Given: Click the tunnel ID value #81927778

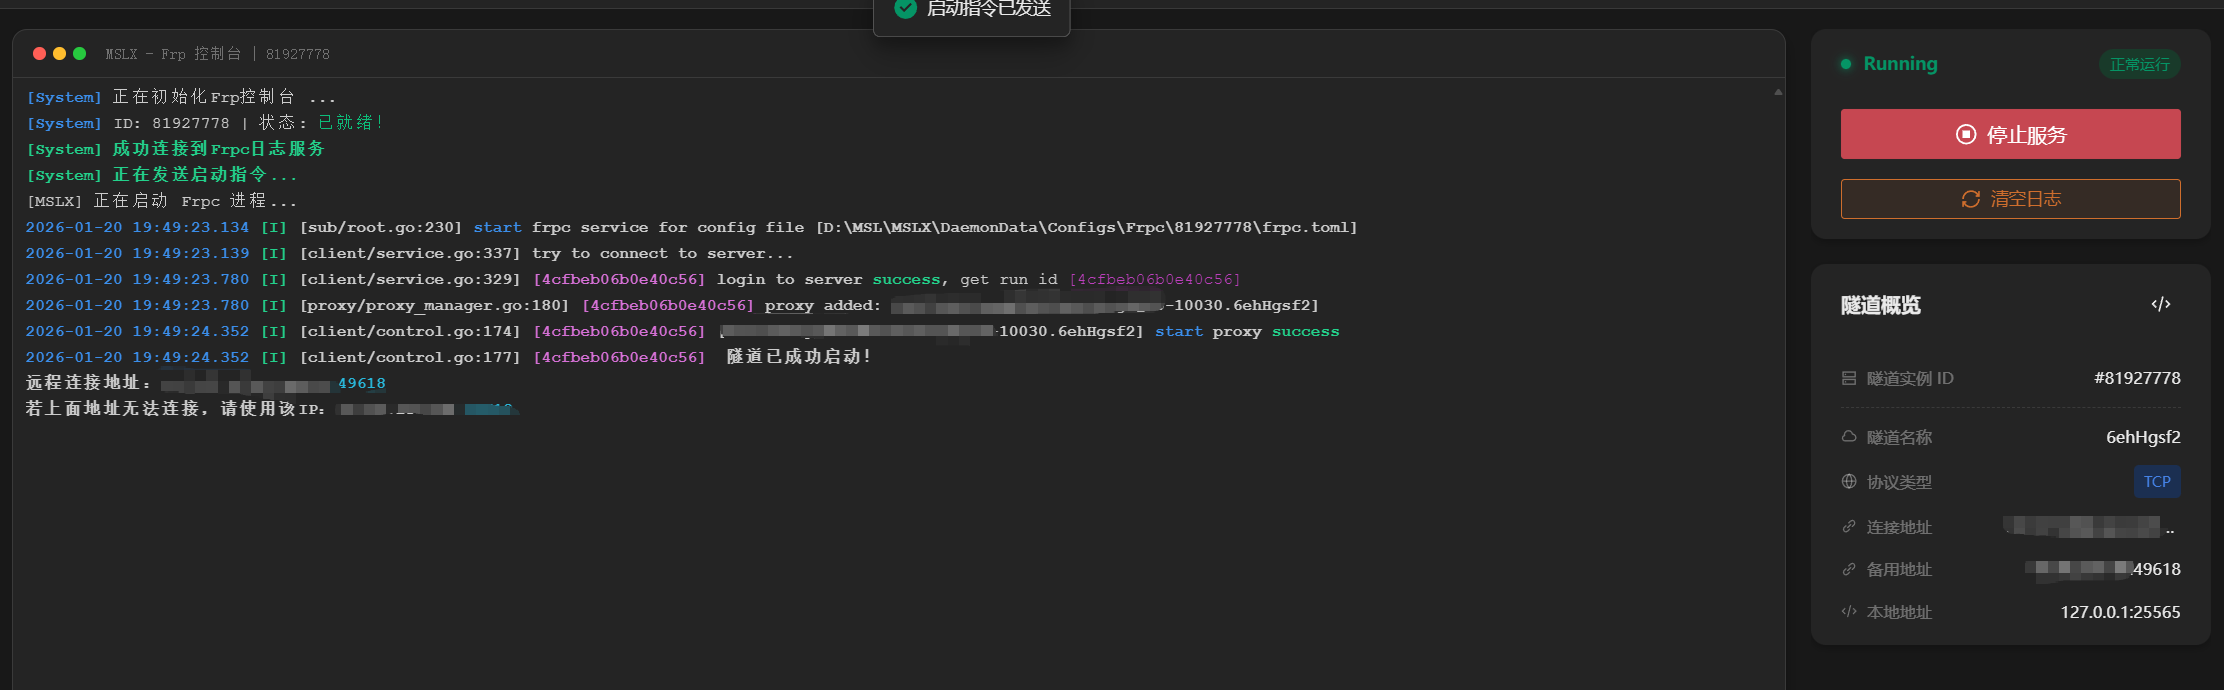Looking at the screenshot, I should (x=2137, y=378).
